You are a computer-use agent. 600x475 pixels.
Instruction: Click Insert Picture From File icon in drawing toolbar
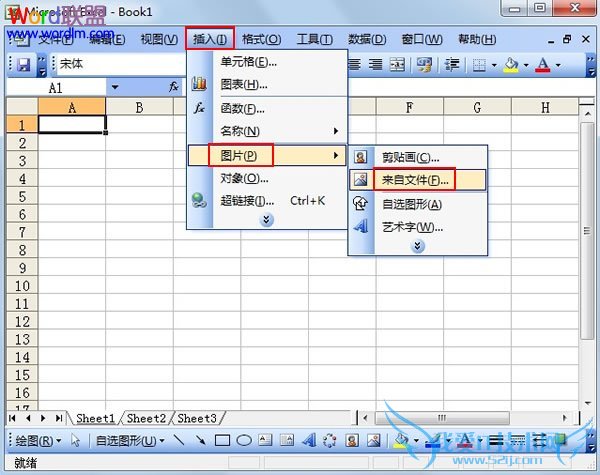[373, 441]
